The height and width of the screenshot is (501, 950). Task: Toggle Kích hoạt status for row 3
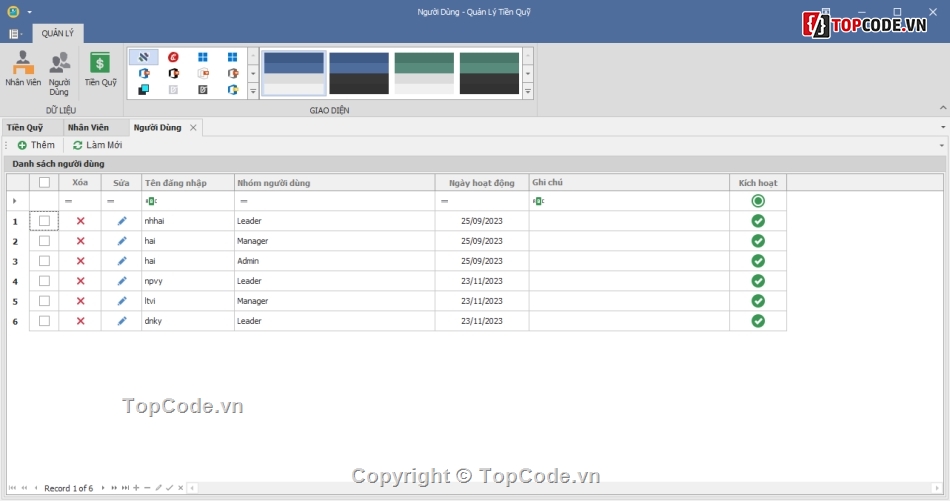pos(758,261)
